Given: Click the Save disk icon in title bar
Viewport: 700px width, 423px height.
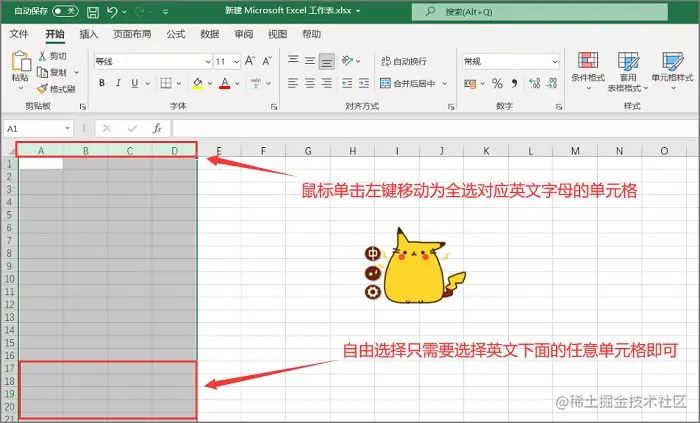Looking at the screenshot, I should [92, 12].
